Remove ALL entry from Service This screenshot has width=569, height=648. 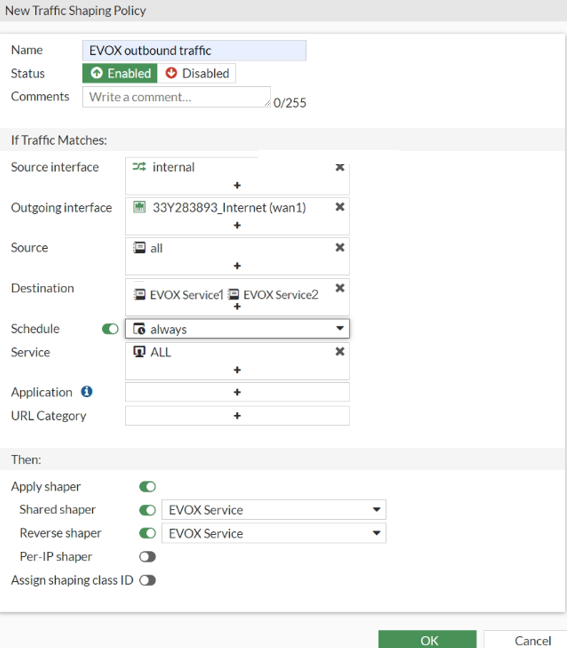(340, 352)
